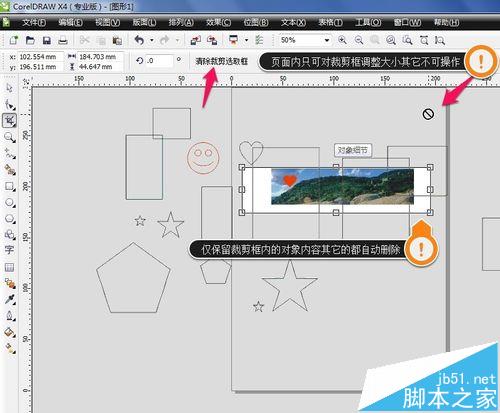Open the 文件(F) menu
Screen dimensions: 500x413
tap(34, 22)
